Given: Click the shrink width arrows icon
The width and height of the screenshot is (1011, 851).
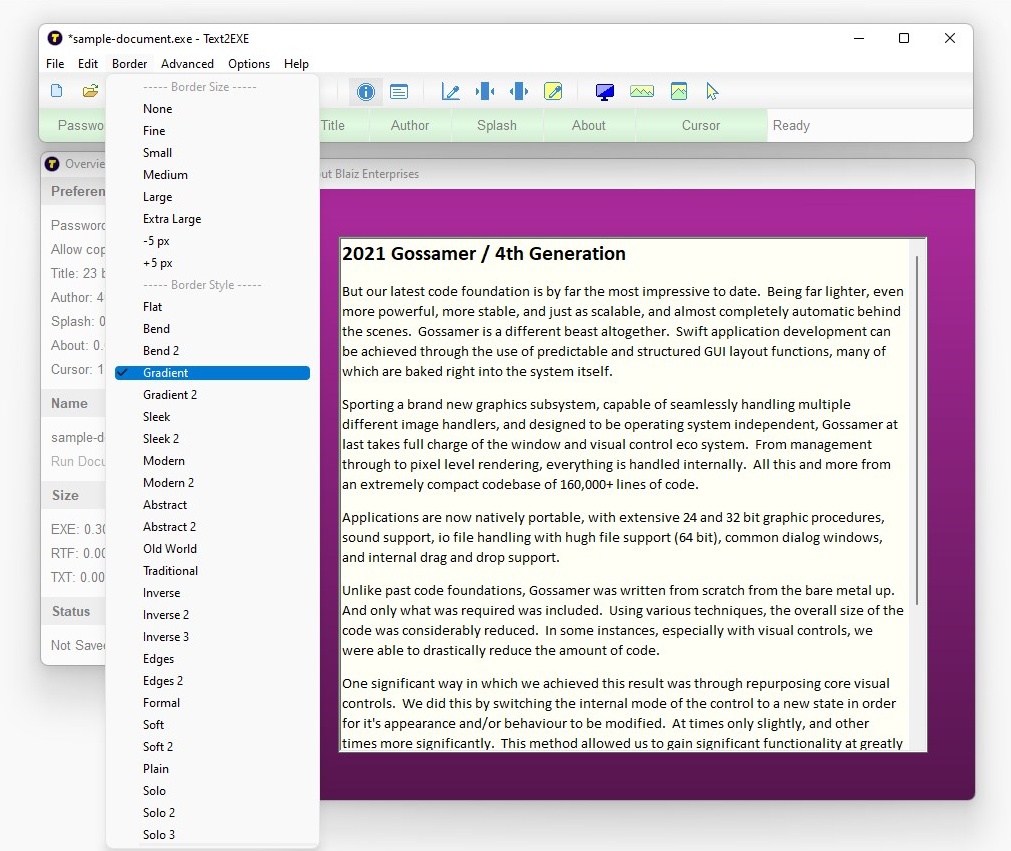Looking at the screenshot, I should [x=485, y=92].
